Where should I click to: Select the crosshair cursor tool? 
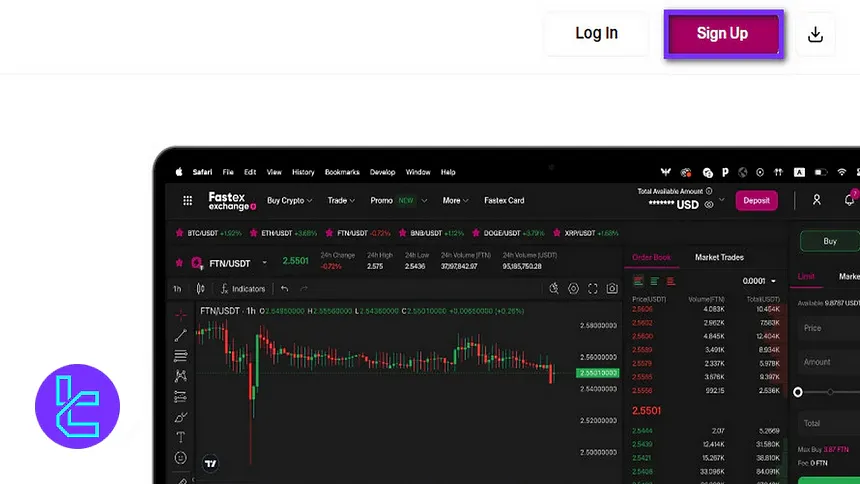point(180,315)
